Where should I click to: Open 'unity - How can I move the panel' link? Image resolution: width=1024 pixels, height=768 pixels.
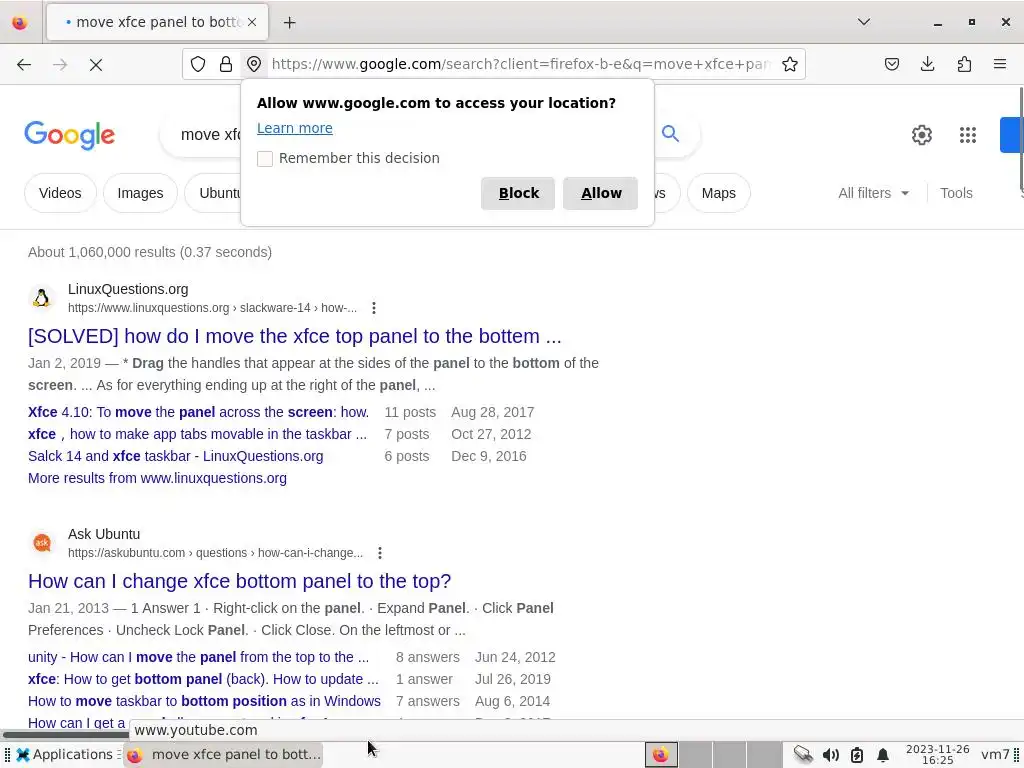coord(199,657)
